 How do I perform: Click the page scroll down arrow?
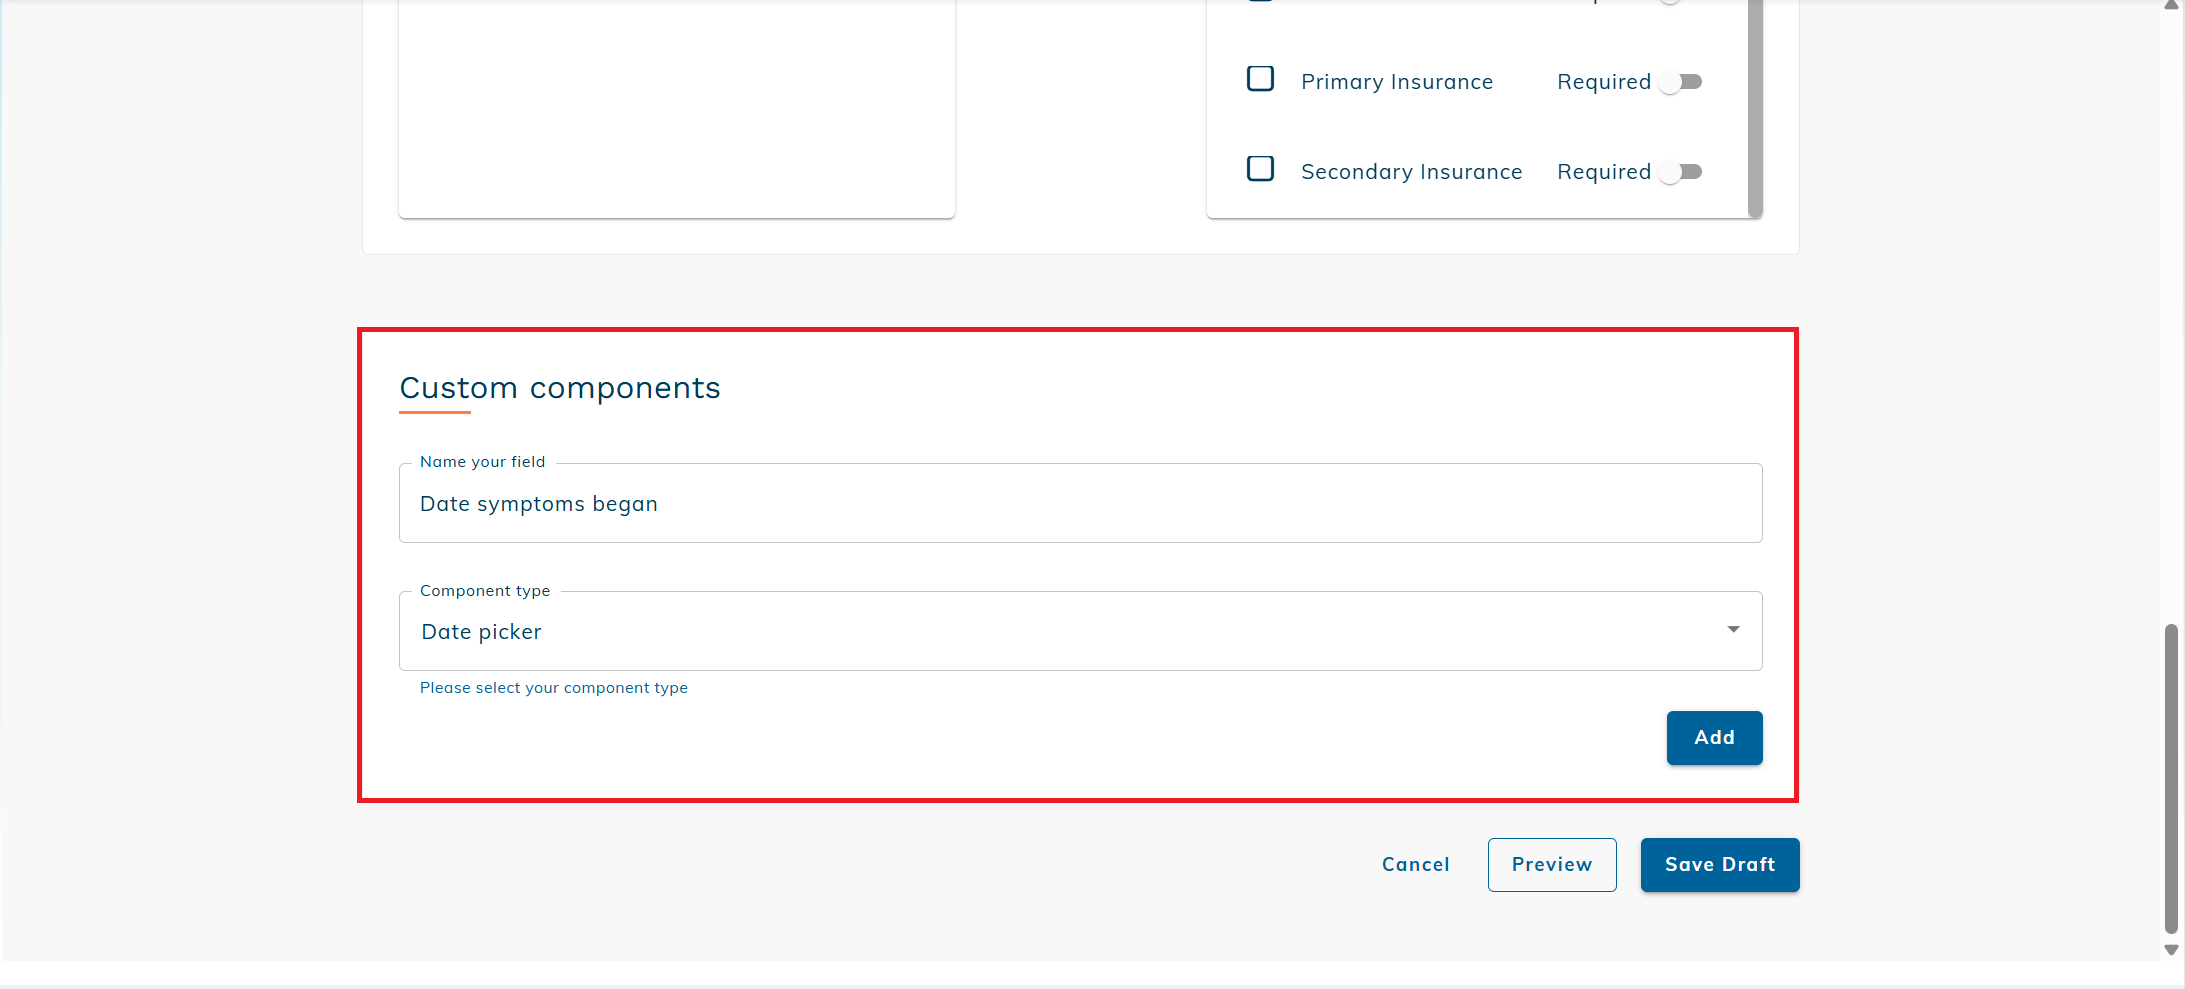coord(2171,950)
